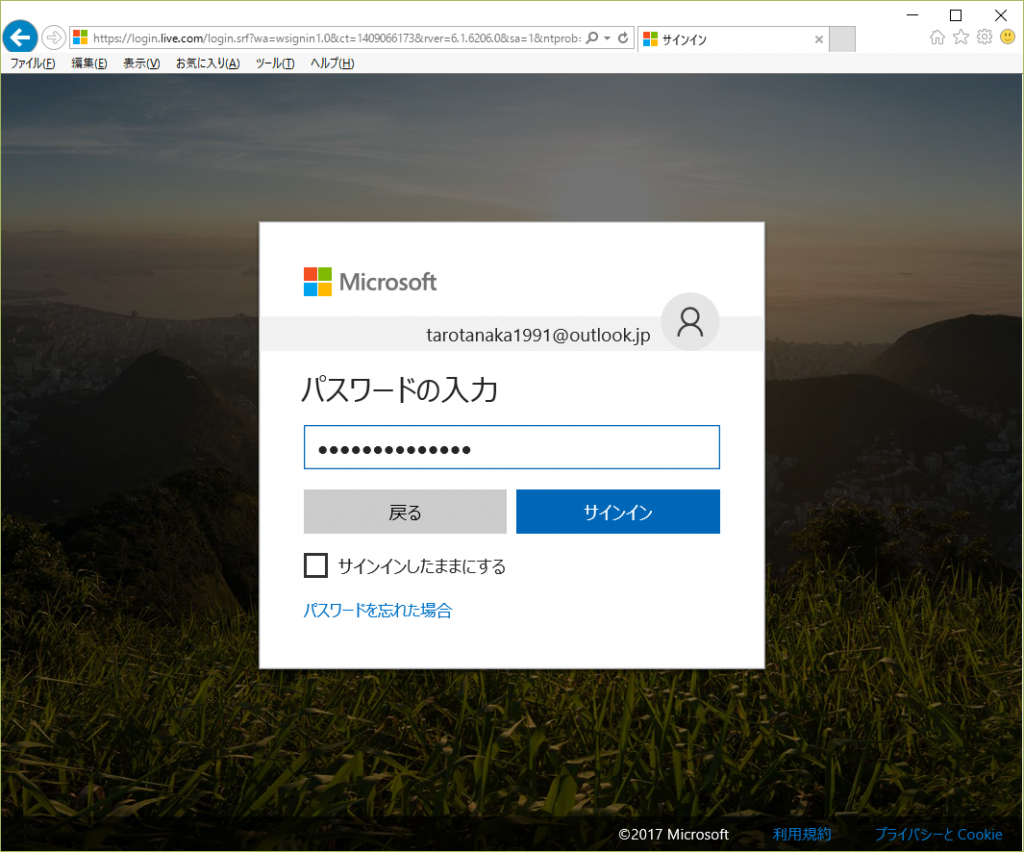Click the smiley feedback icon
The image size is (1024, 852).
coord(1008,37)
